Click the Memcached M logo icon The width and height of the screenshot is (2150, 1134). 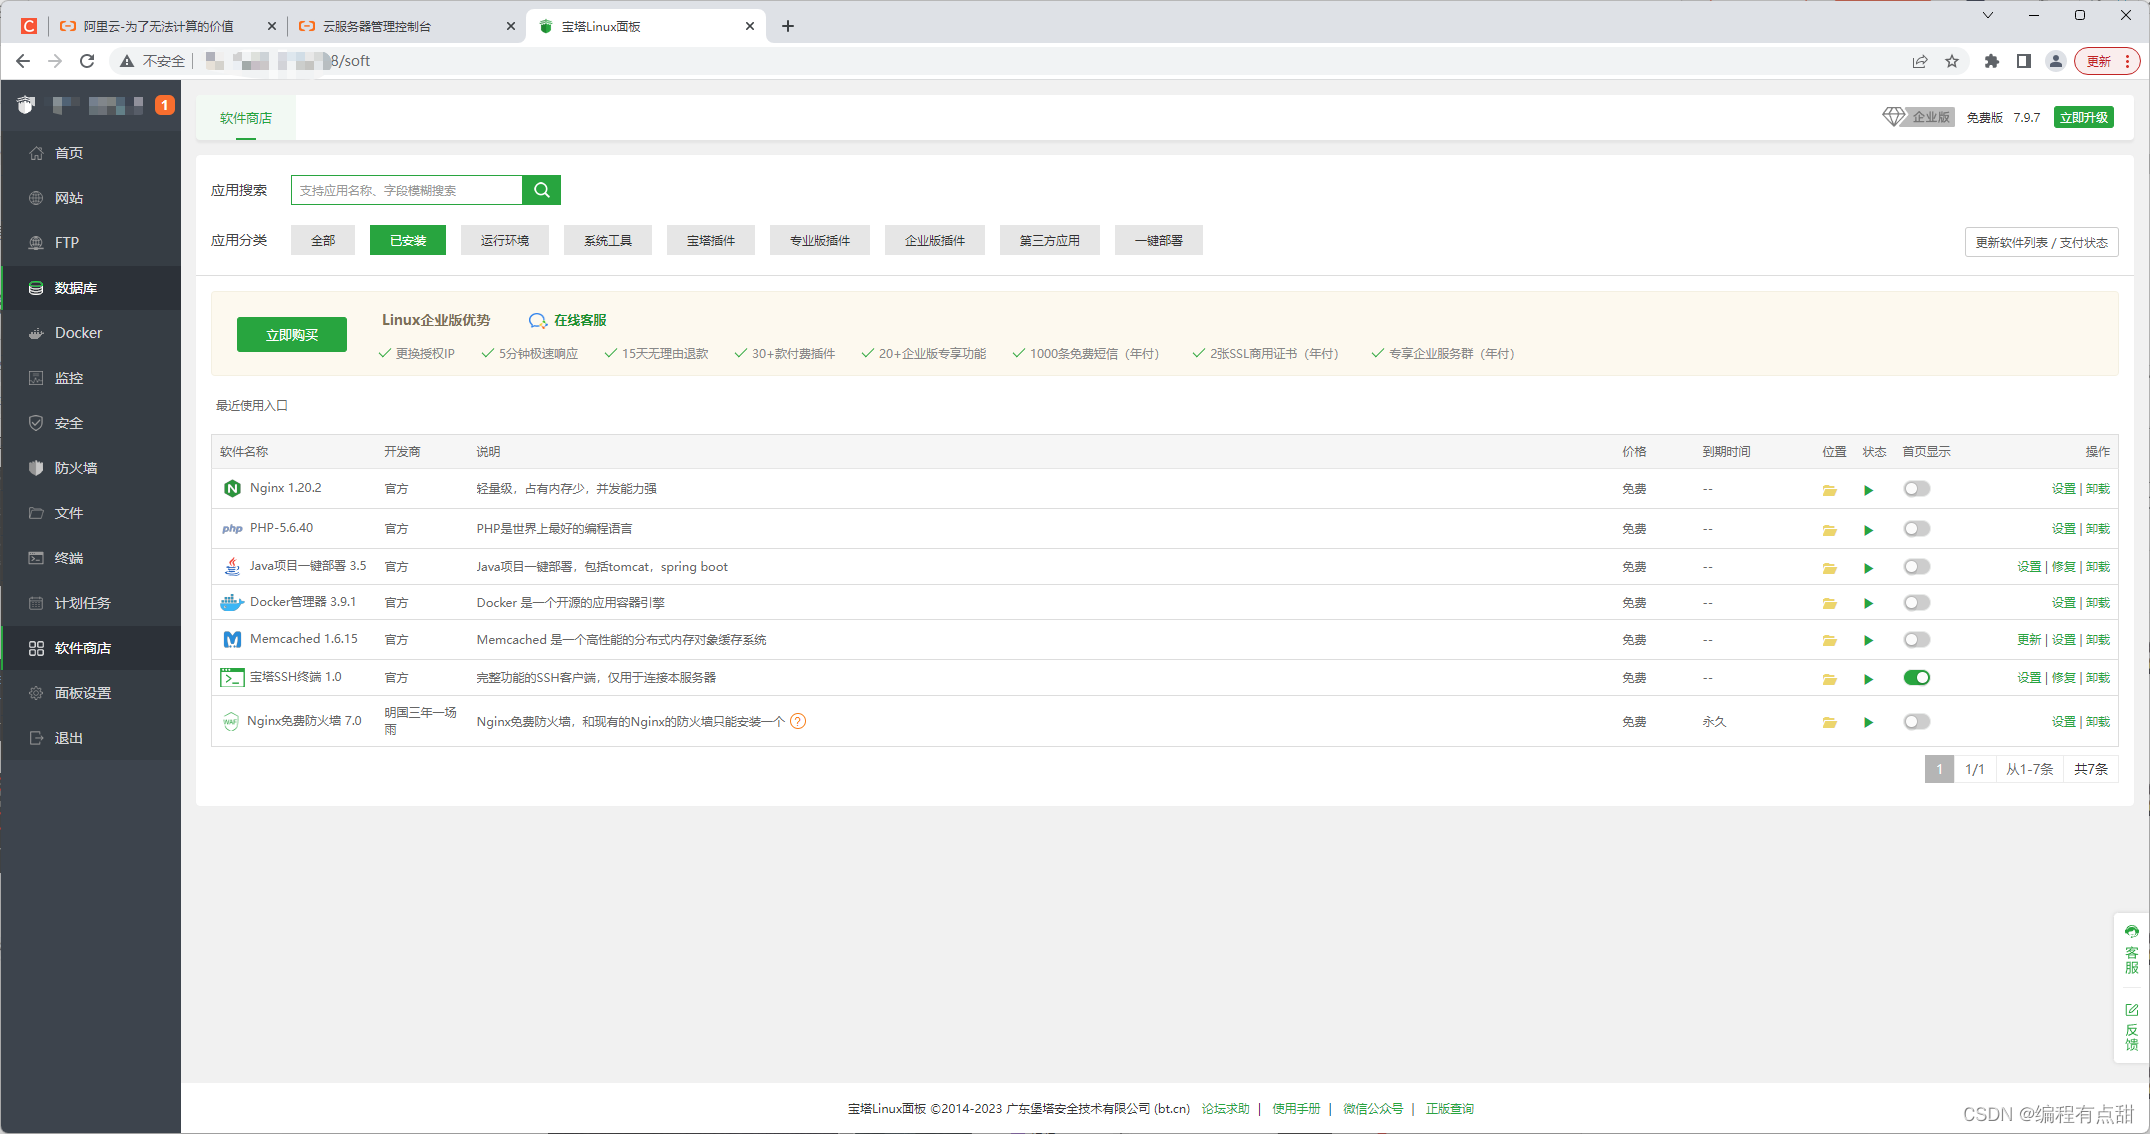click(x=232, y=639)
